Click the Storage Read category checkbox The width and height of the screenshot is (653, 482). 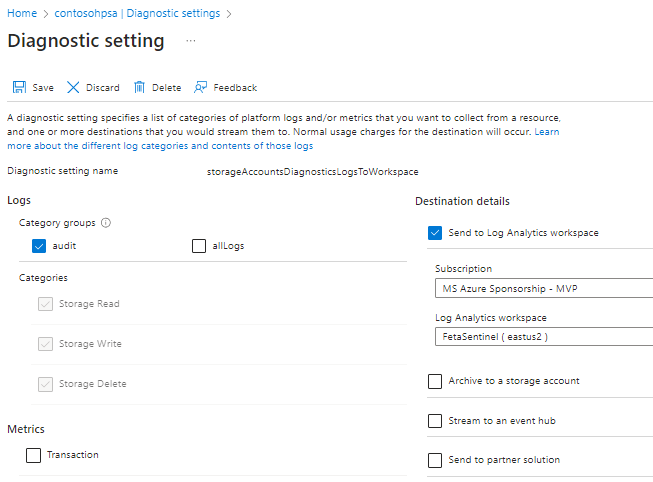pos(45,304)
